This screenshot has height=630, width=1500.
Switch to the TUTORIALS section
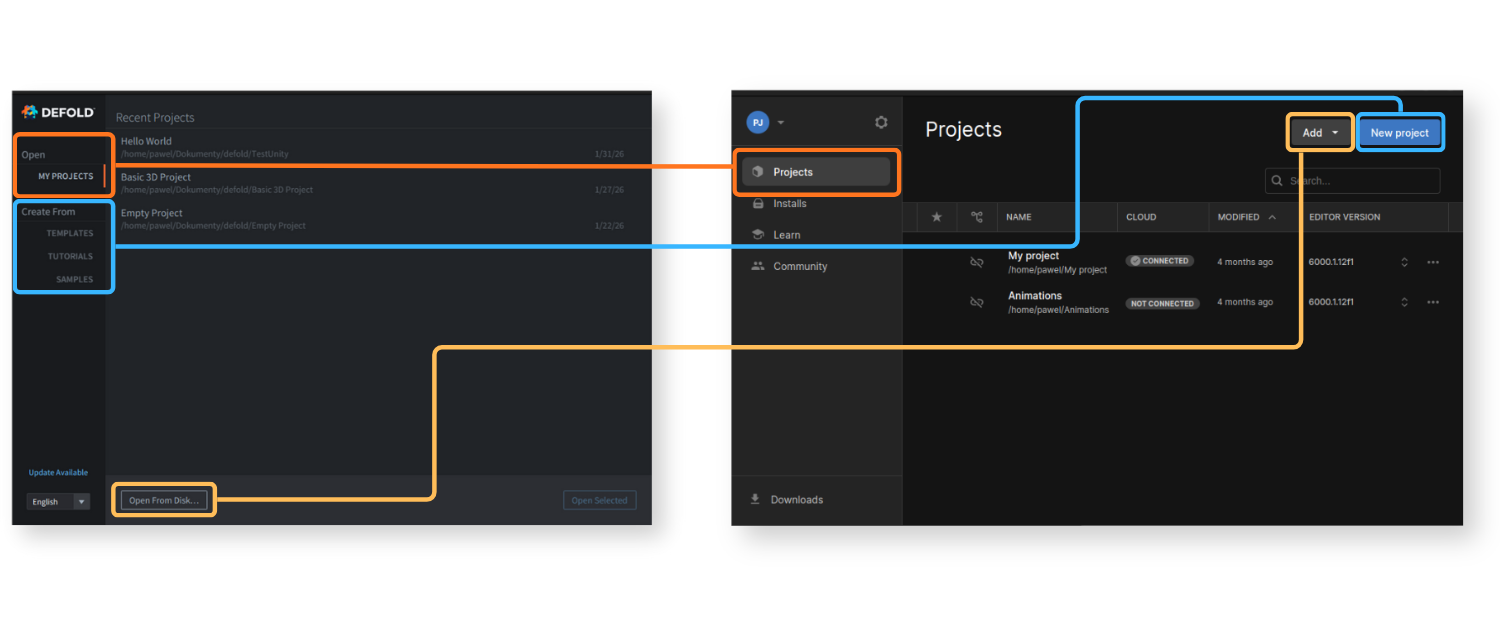tap(70, 256)
